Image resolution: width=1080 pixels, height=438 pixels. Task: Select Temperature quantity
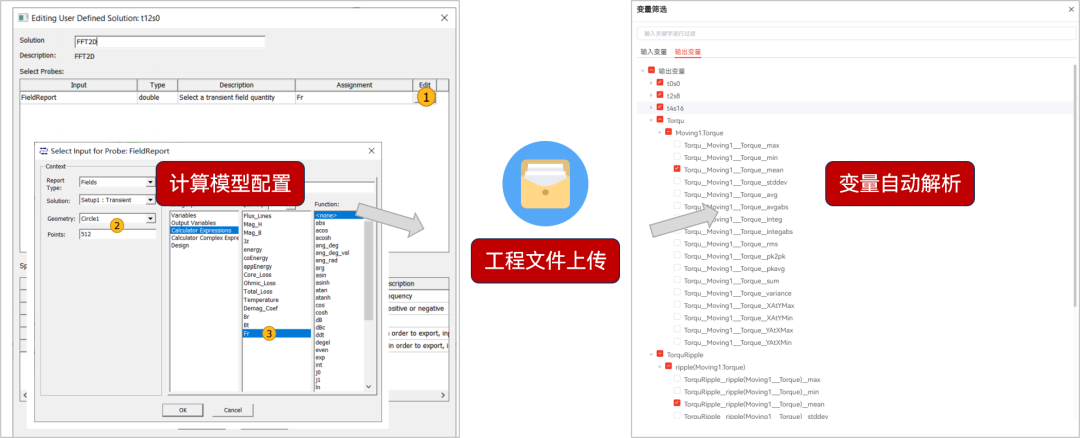260,300
